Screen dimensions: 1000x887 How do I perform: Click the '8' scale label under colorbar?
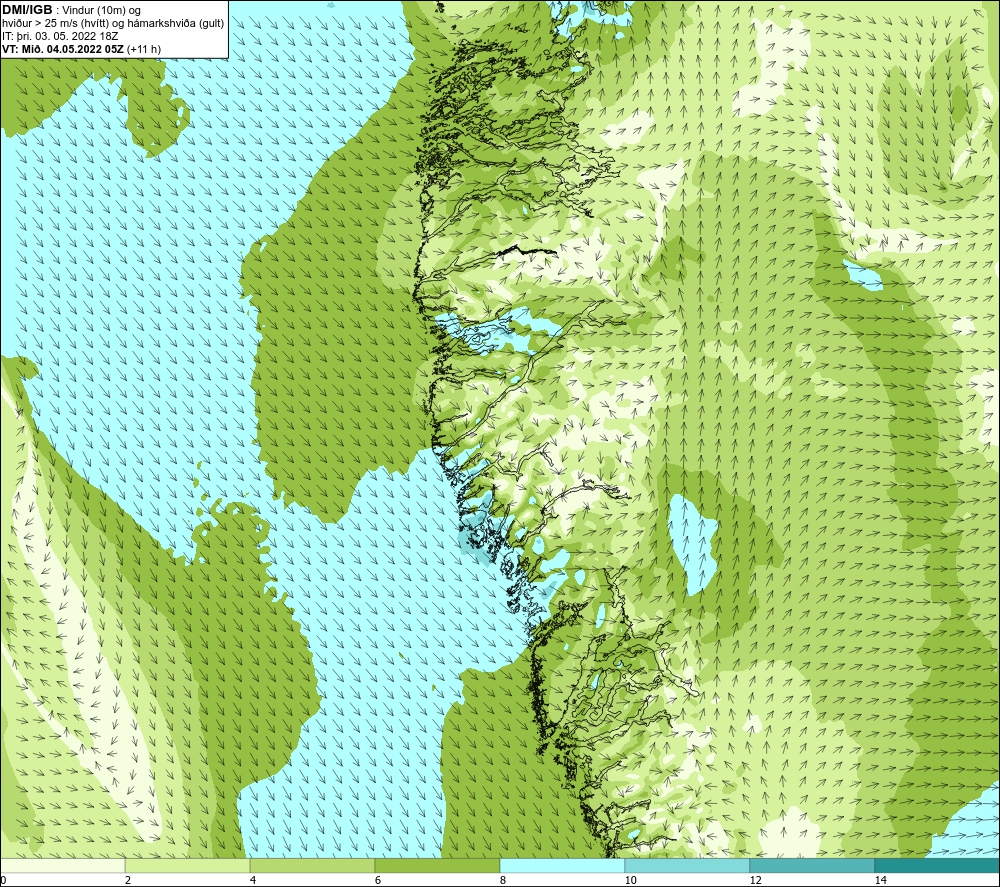[x=503, y=880]
